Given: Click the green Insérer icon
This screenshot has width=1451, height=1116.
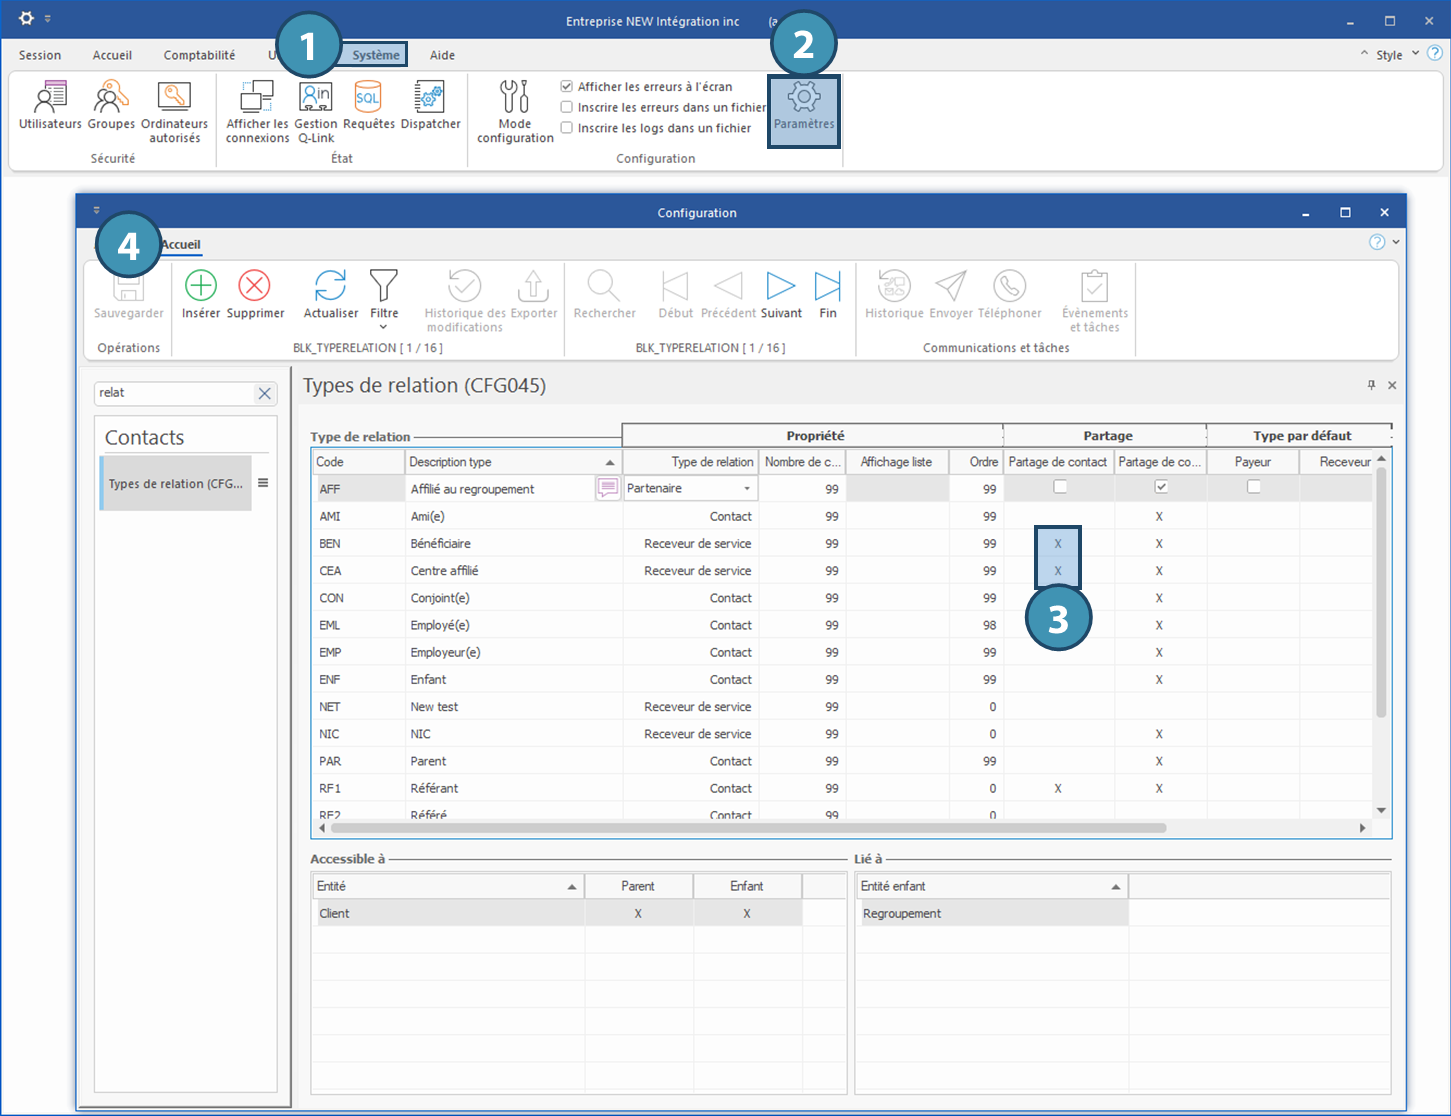Looking at the screenshot, I should tap(201, 287).
